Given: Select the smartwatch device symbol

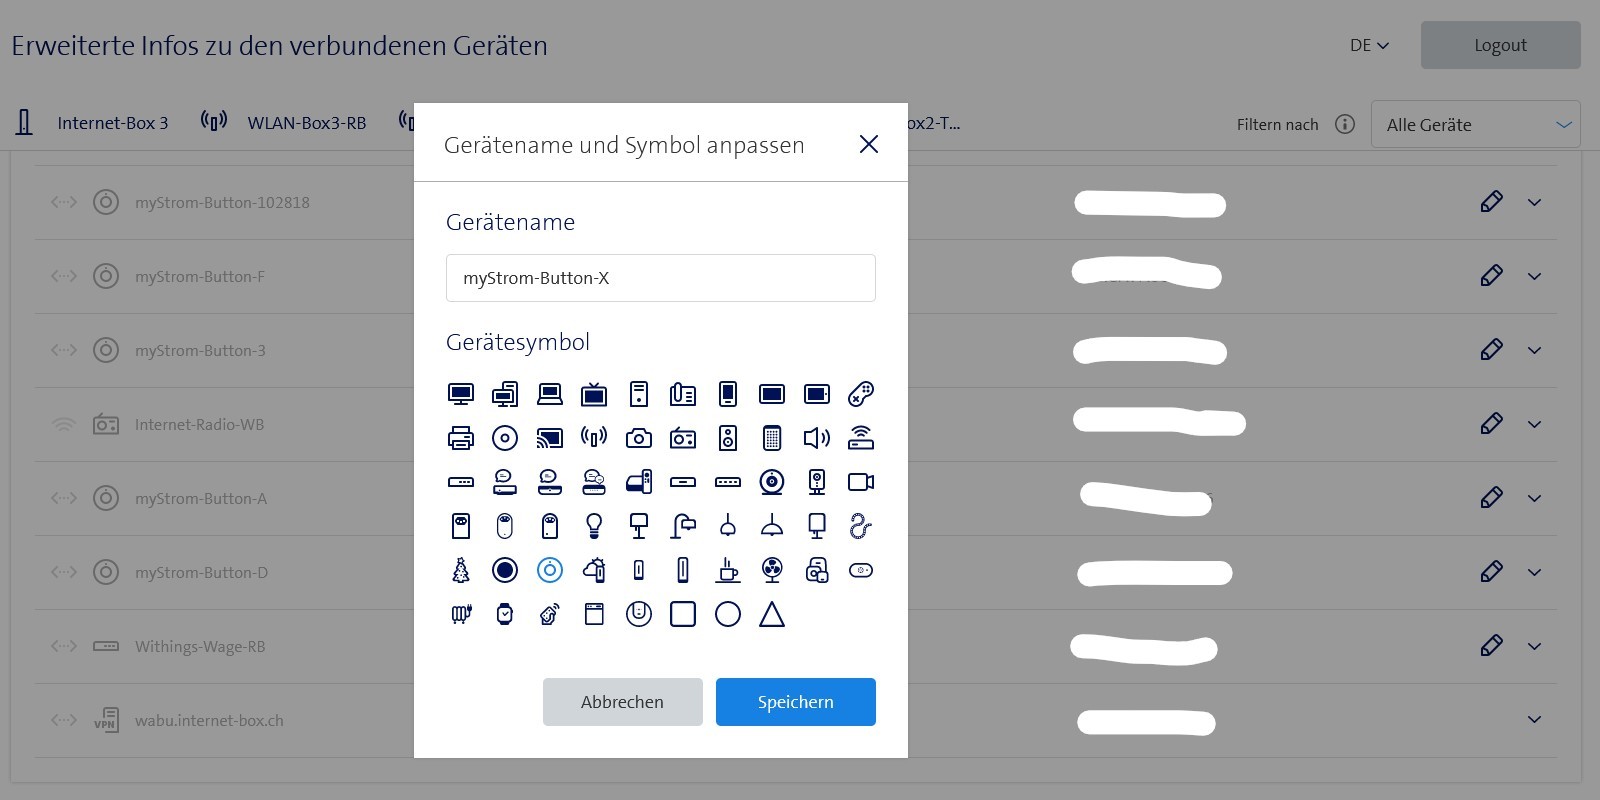Looking at the screenshot, I should click(x=505, y=614).
